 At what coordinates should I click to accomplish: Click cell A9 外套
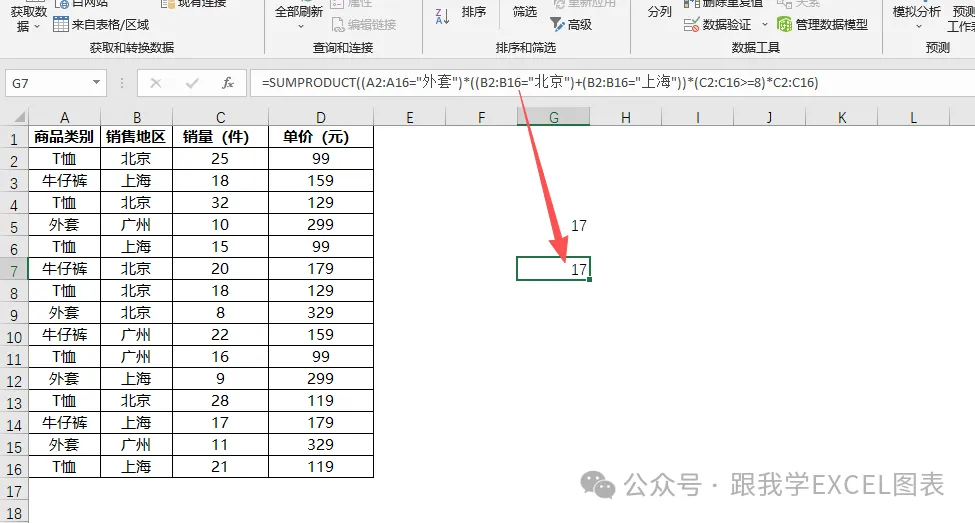click(64, 313)
